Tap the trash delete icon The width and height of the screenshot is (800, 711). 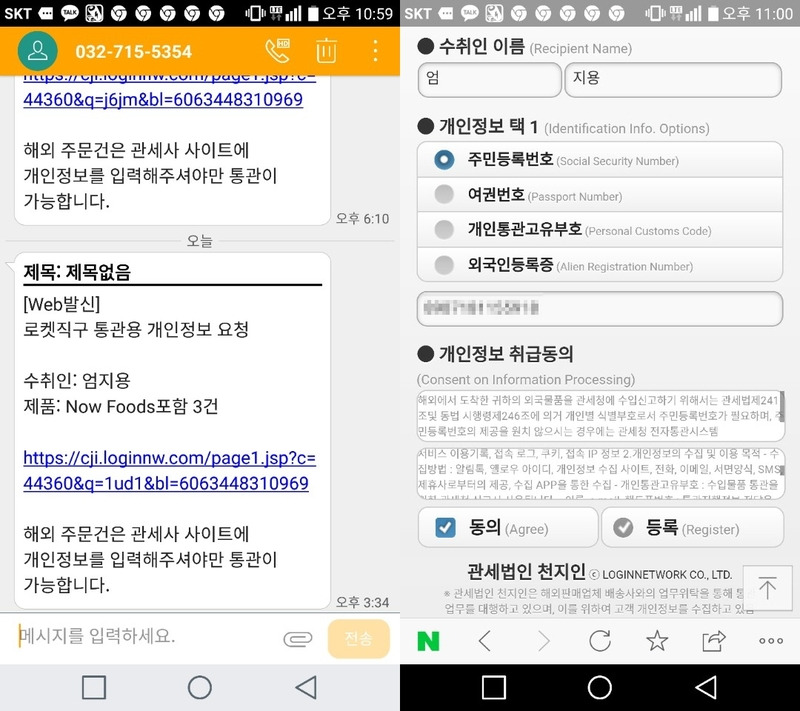[326, 51]
